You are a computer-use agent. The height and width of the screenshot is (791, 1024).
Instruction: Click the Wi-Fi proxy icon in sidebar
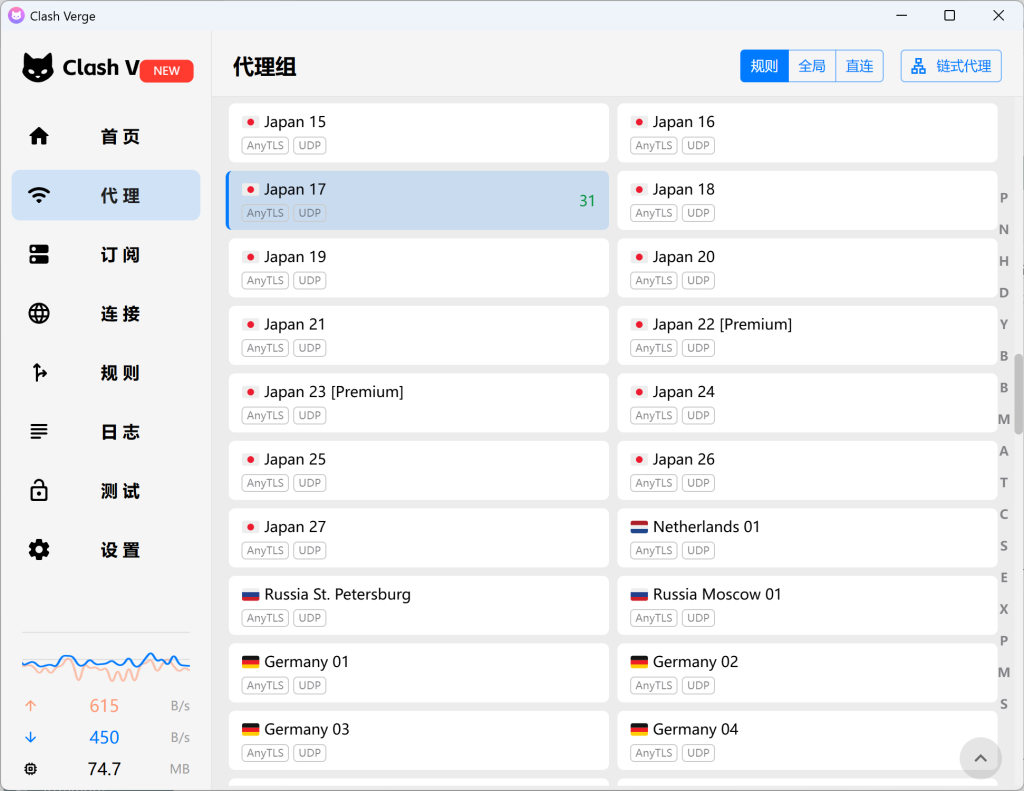tap(39, 195)
